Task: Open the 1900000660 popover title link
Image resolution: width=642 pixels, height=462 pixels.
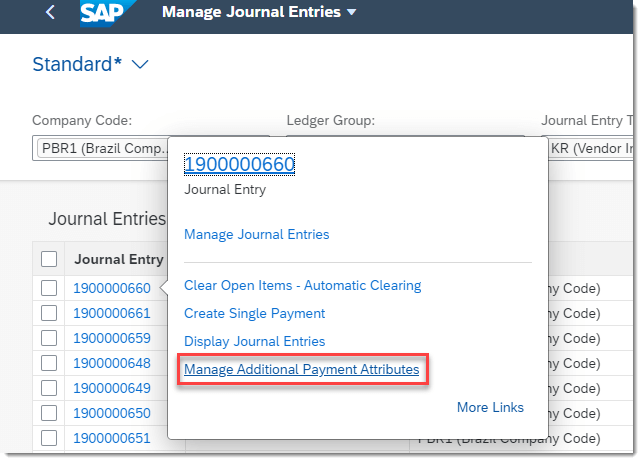Action: pos(240,164)
